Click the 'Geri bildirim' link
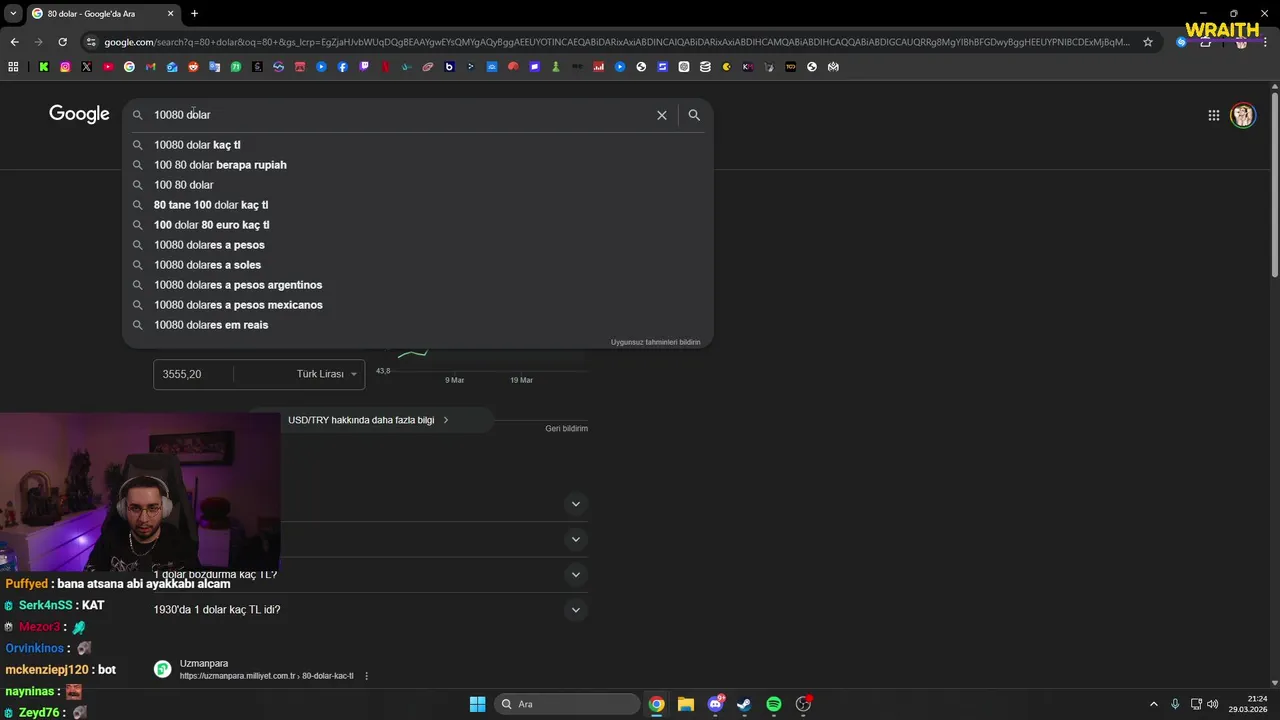This screenshot has width=1280, height=720. 566,428
